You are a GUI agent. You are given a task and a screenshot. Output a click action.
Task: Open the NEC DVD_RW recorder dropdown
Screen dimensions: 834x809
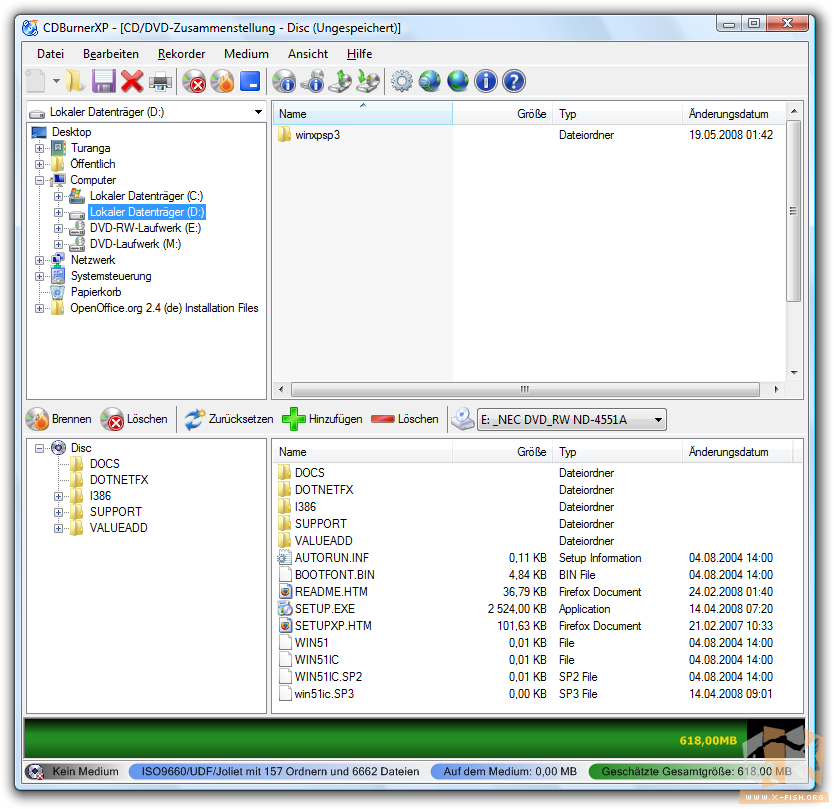[x=657, y=420]
